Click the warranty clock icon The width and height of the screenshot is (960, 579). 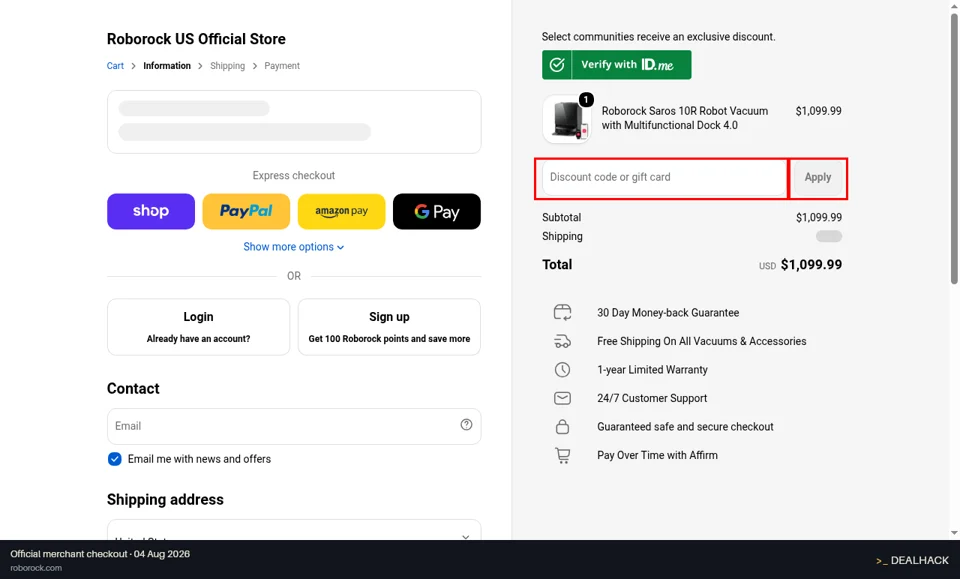pyautogui.click(x=562, y=370)
